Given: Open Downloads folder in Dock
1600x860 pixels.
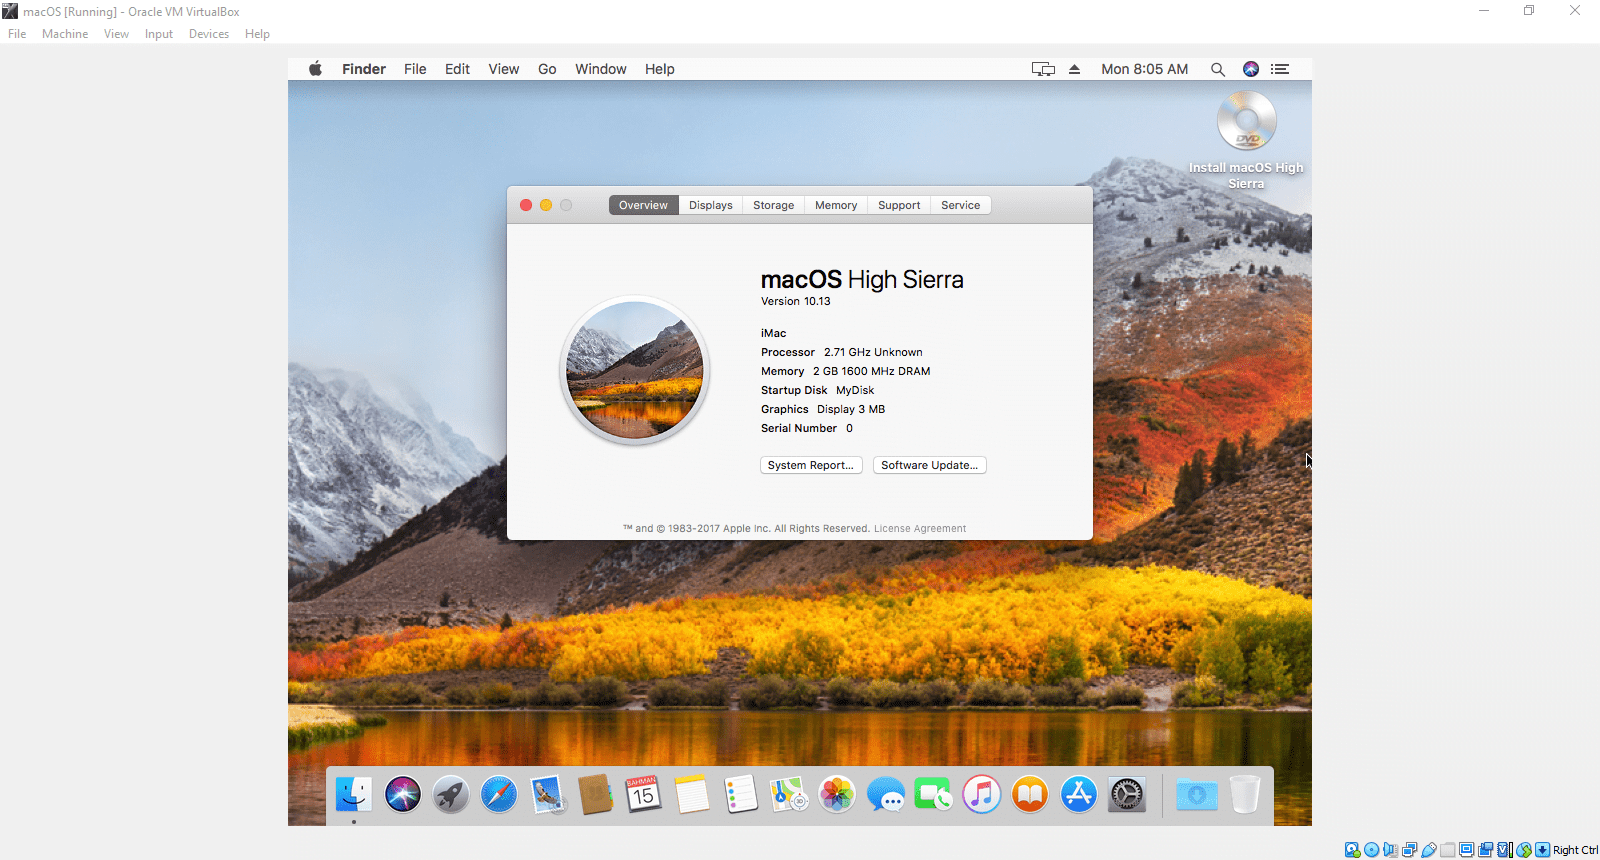Looking at the screenshot, I should (1196, 795).
